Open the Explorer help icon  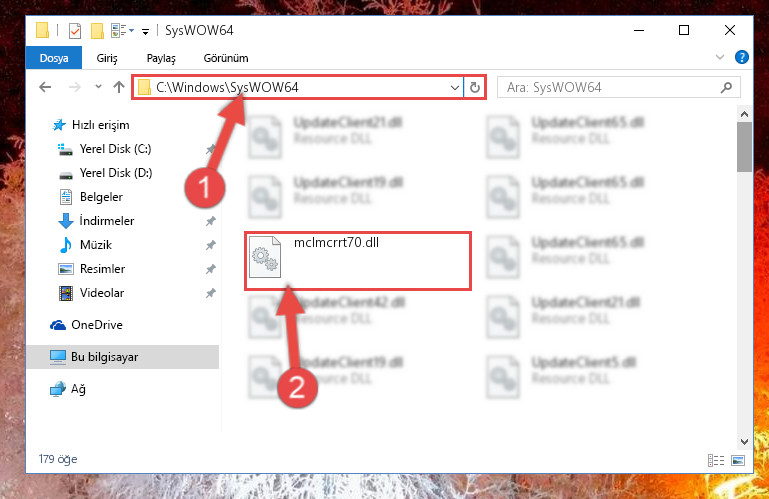(742, 57)
